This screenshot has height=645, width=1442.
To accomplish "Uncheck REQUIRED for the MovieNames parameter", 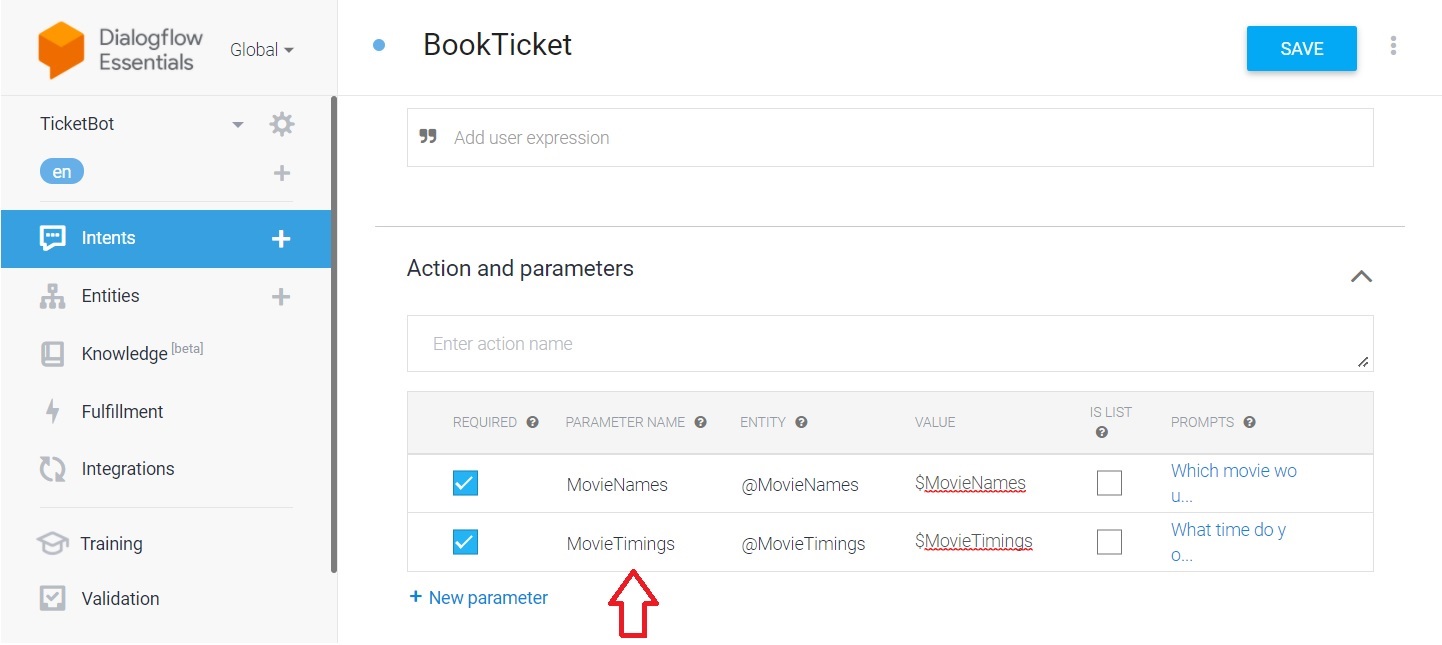I will (465, 483).
